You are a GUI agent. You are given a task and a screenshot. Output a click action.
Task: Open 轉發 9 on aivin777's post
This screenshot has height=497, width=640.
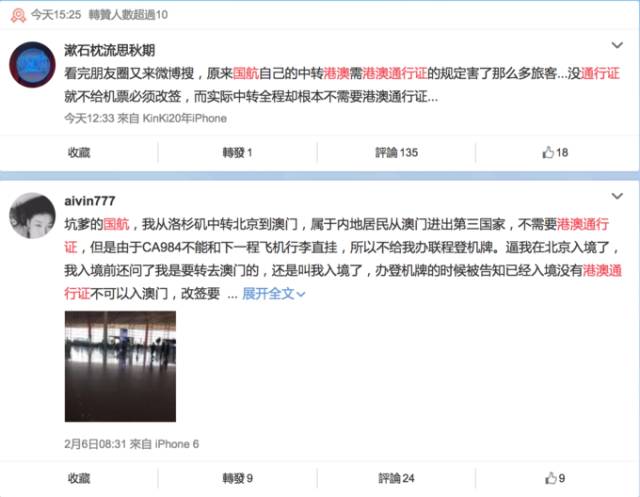[237, 478]
